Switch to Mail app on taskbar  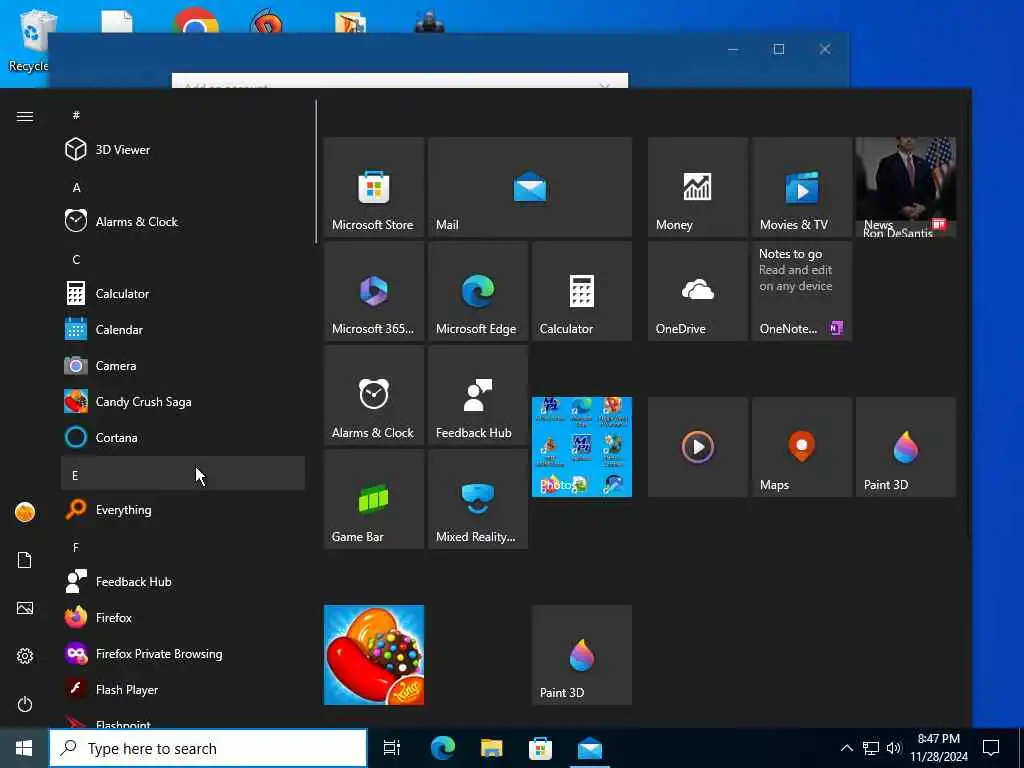(590, 748)
